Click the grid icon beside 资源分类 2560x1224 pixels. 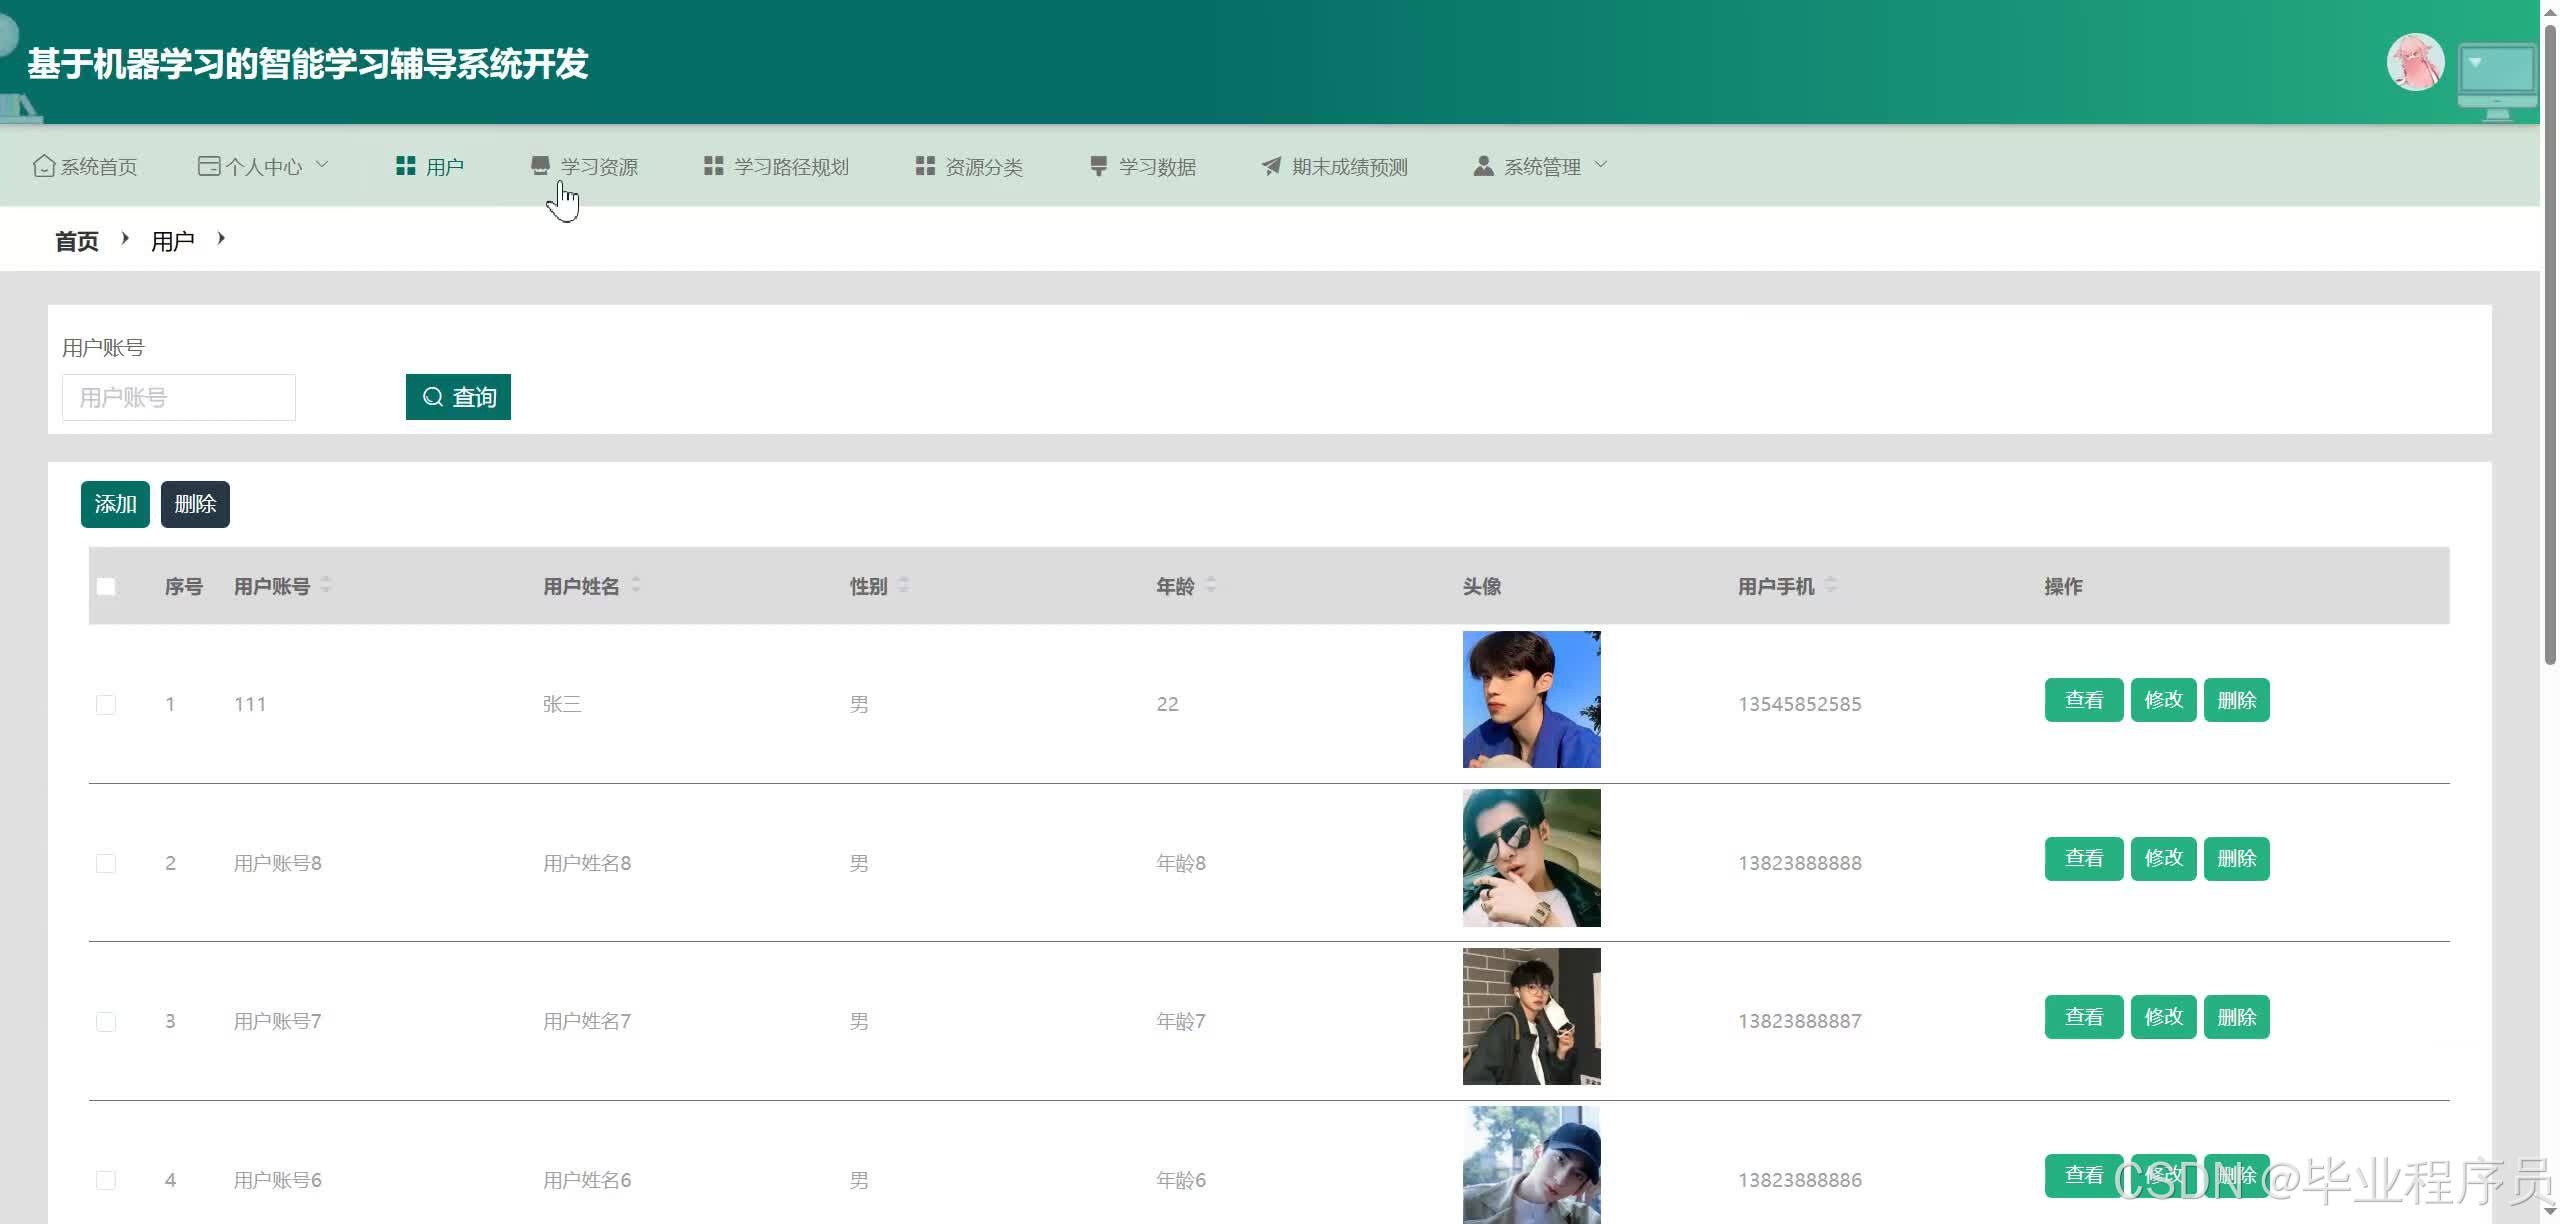(925, 166)
